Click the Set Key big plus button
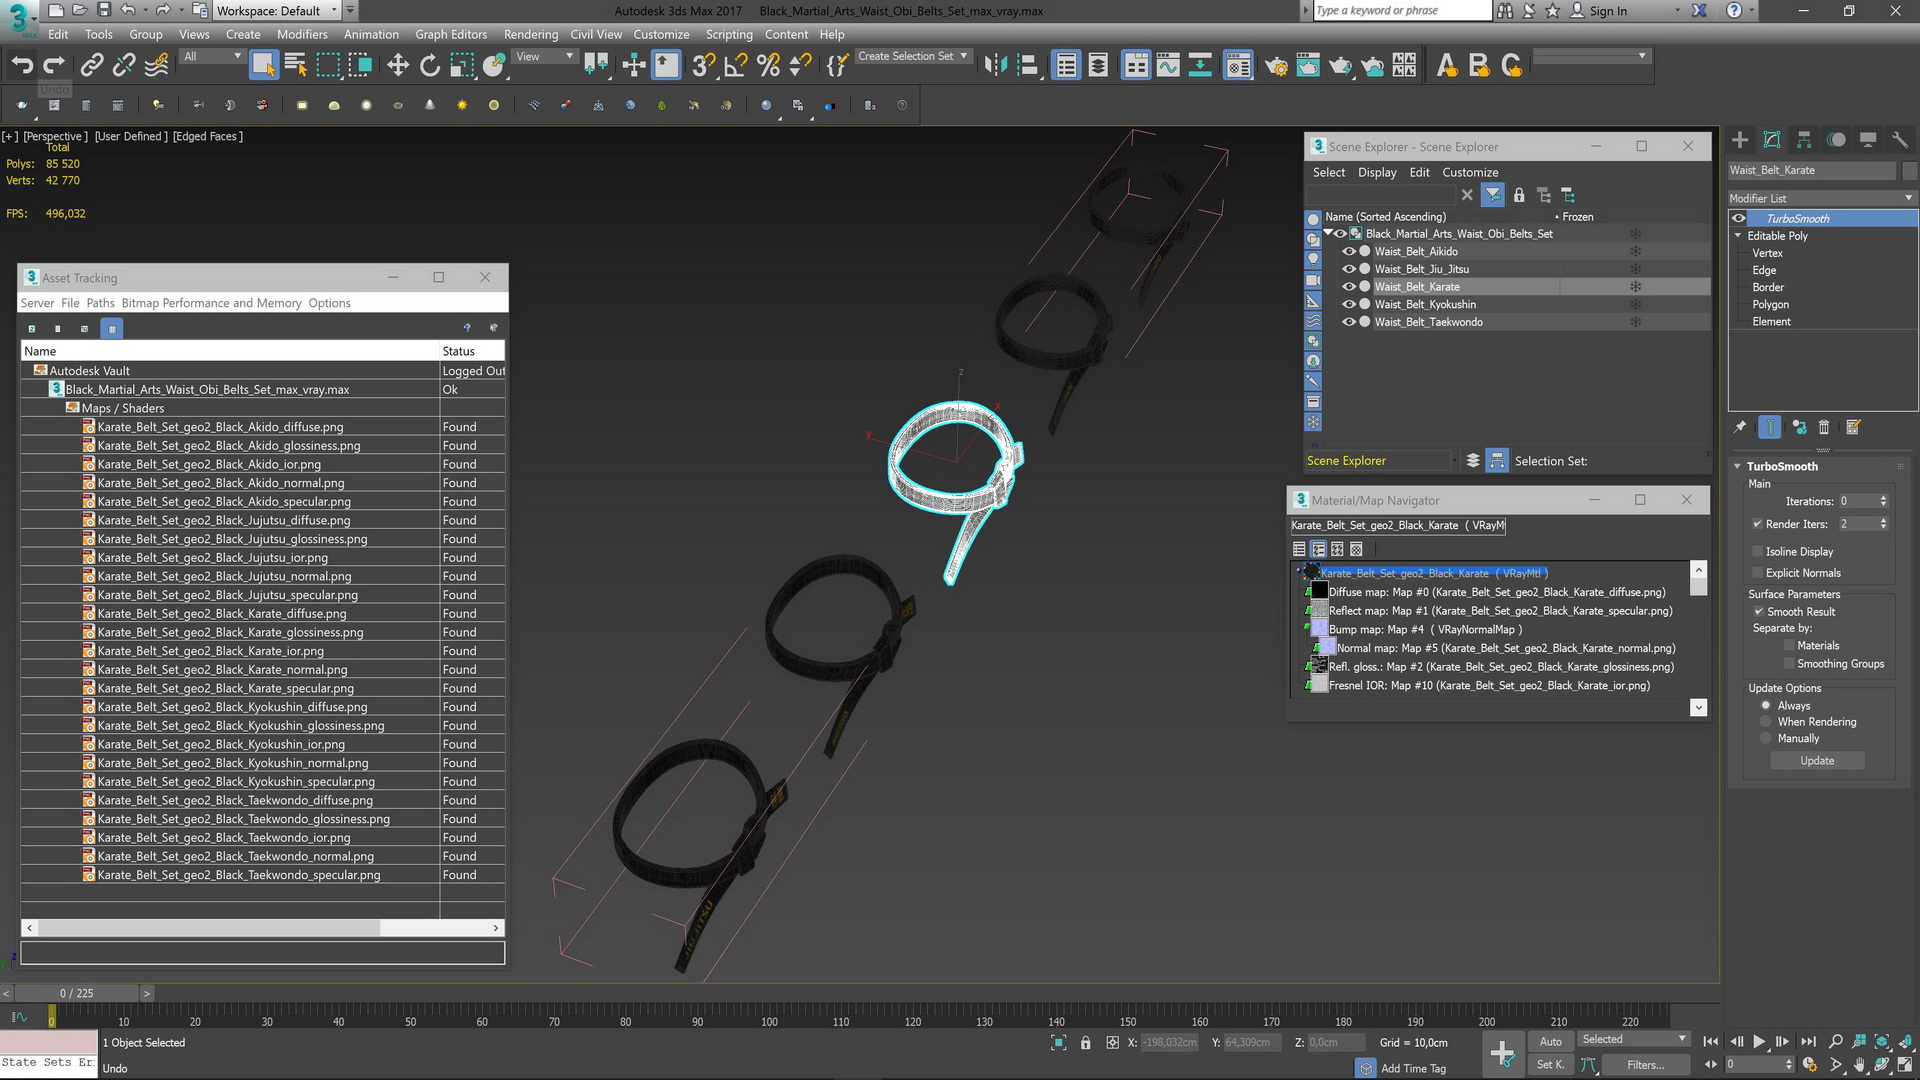The image size is (1920, 1080). click(1502, 1053)
